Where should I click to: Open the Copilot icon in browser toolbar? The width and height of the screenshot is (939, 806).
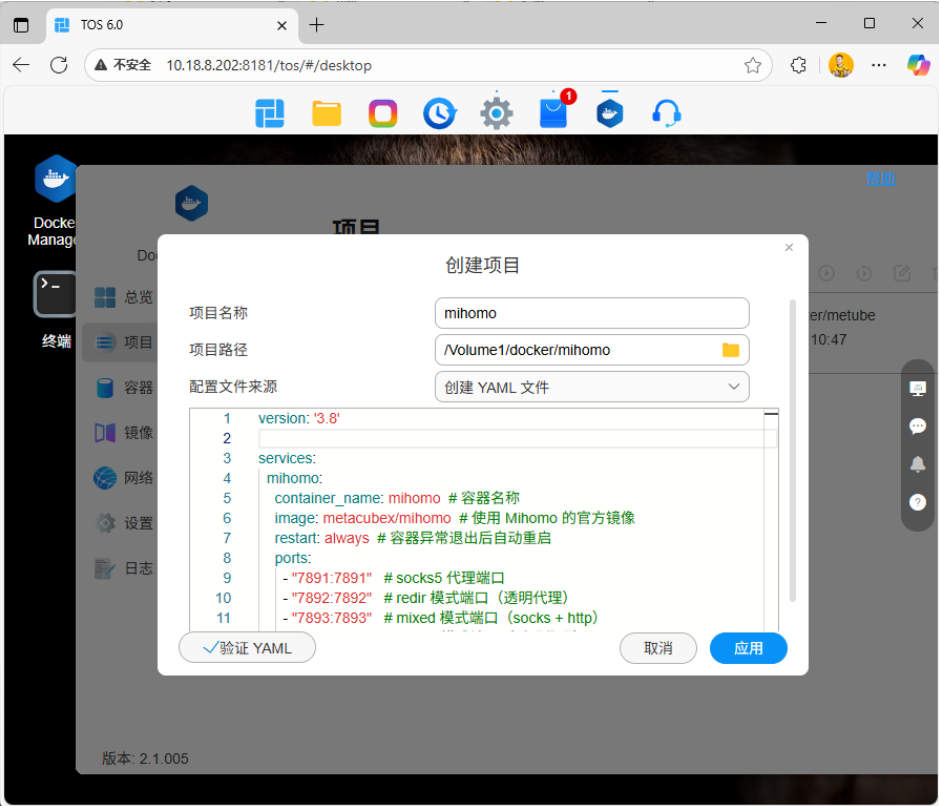918,65
